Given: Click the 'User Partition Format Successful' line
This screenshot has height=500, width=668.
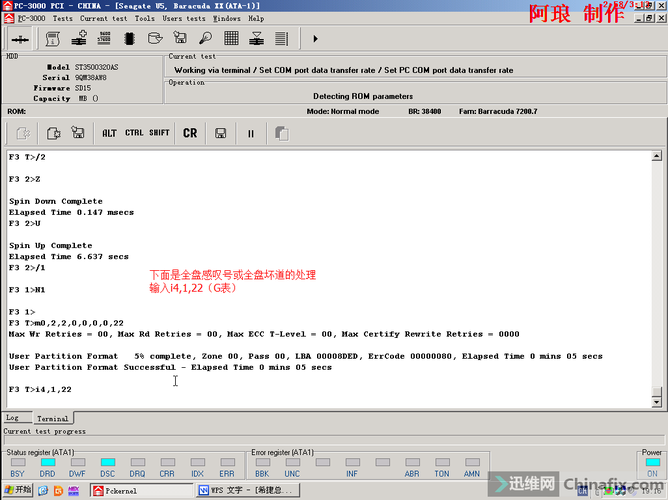Looking at the screenshot, I should tap(170, 367).
